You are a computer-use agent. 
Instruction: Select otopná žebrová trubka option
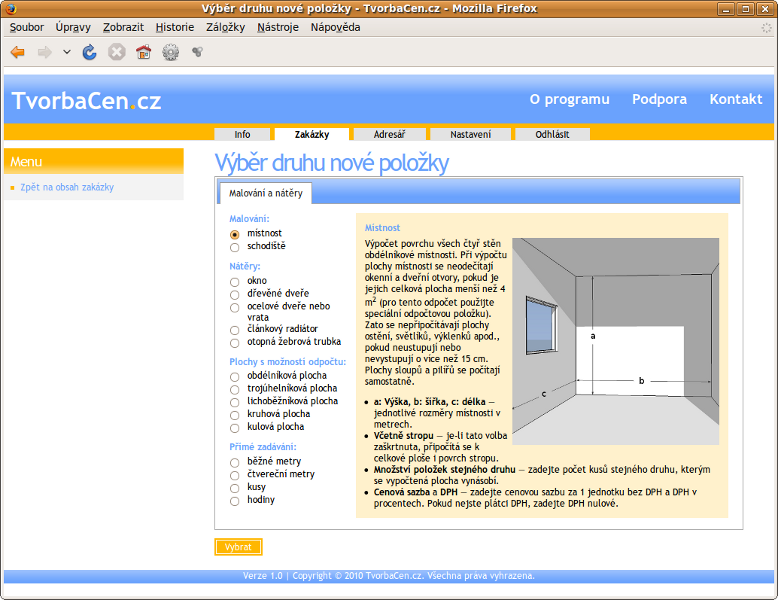[235, 343]
